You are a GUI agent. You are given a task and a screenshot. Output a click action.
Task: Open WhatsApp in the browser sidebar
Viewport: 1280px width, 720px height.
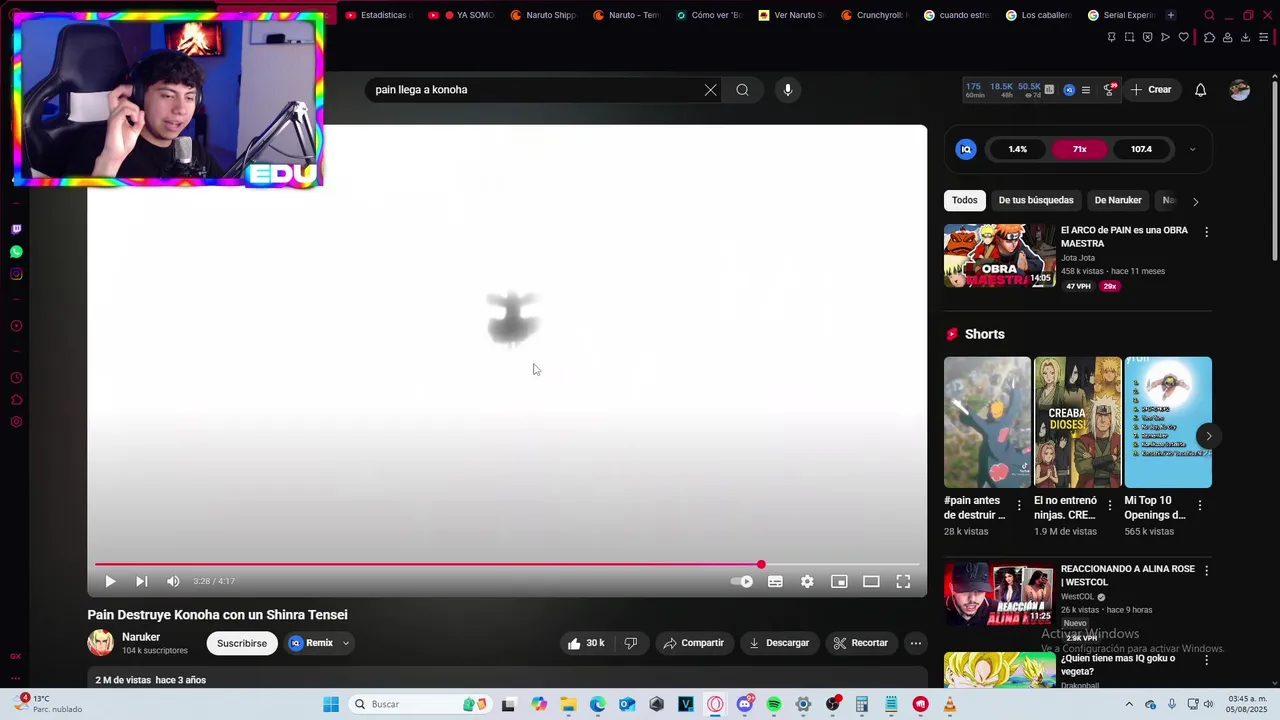tap(16, 252)
